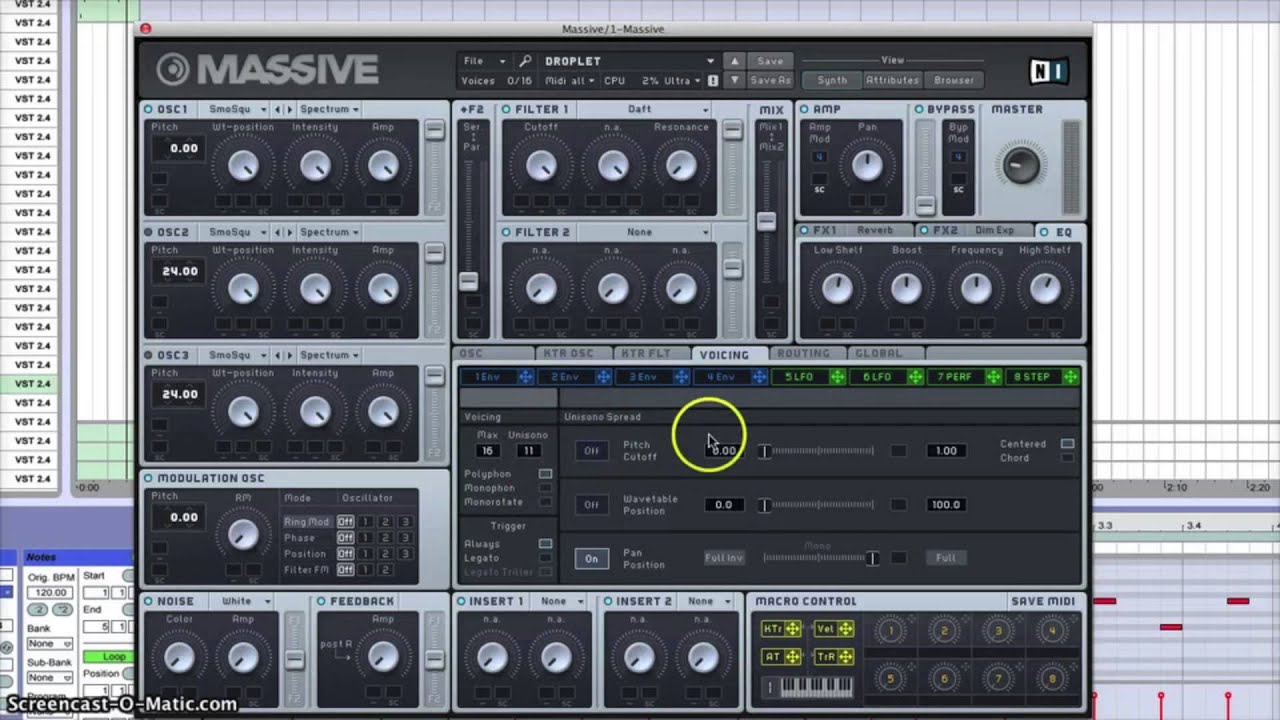Image resolution: width=1280 pixels, height=720 pixels.
Task: Open Noise White type dropdown
Action: pyautogui.click(x=246, y=601)
